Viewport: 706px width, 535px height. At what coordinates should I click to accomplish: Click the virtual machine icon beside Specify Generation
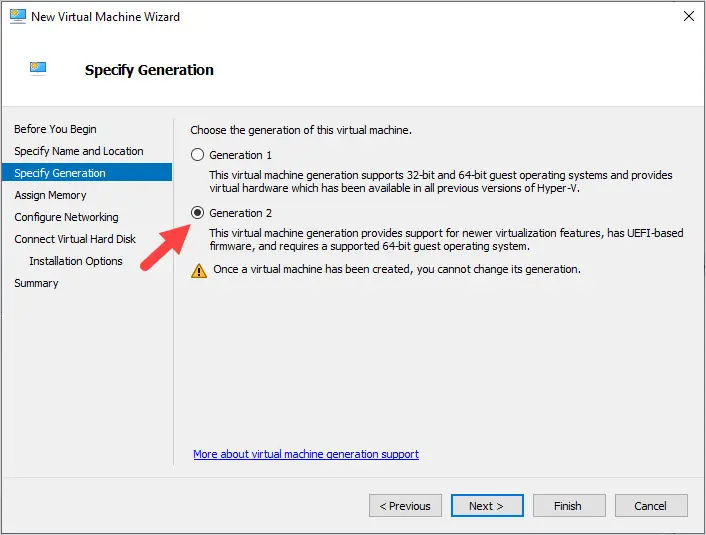pyautogui.click(x=38, y=68)
